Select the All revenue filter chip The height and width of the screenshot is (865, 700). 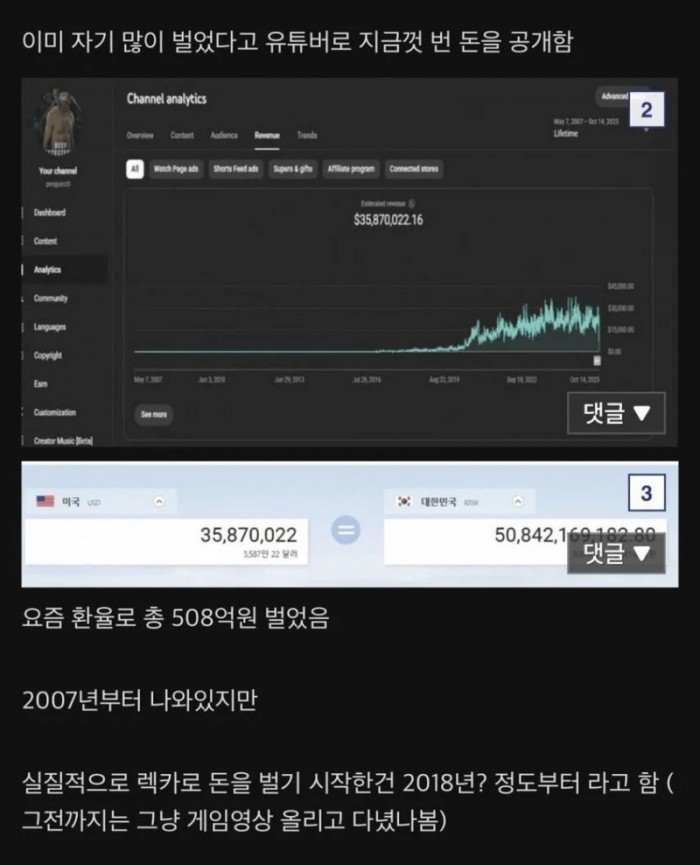pyautogui.click(x=135, y=169)
